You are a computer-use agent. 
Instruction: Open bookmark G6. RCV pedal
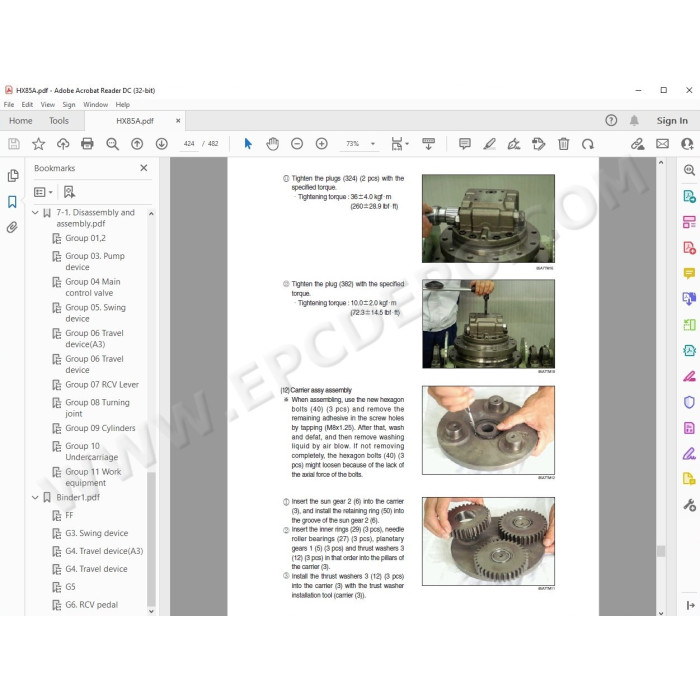click(92, 604)
